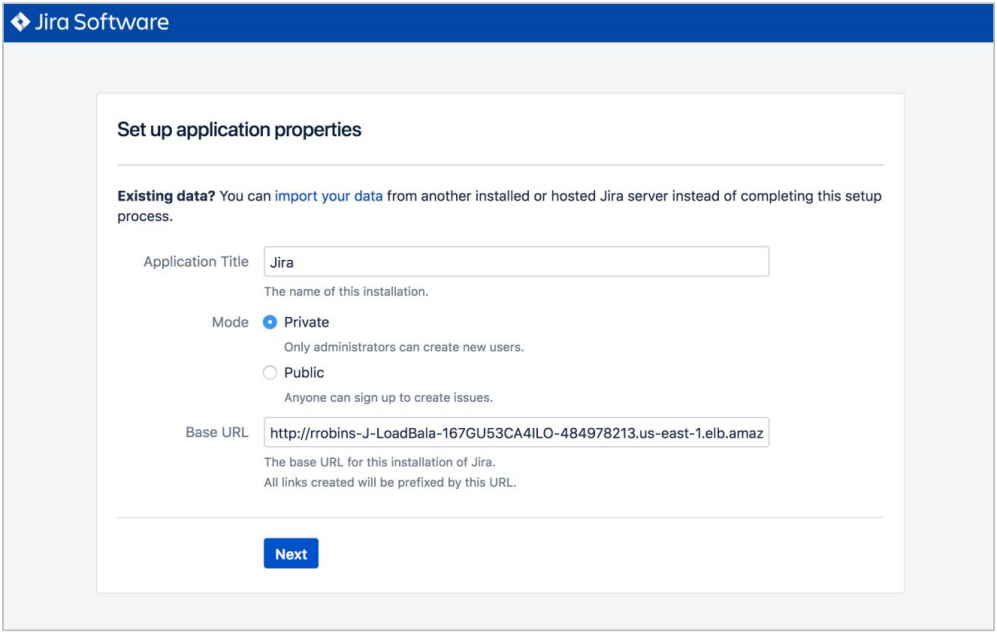Focus the Base URL input field
Viewport: 997px width, 633px height.
(516, 433)
